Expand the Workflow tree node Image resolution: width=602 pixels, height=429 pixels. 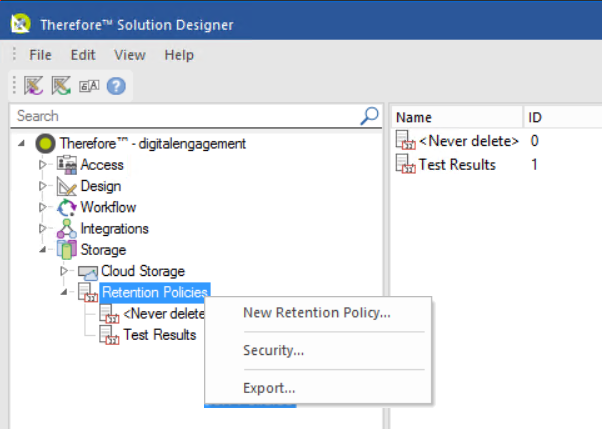42,207
